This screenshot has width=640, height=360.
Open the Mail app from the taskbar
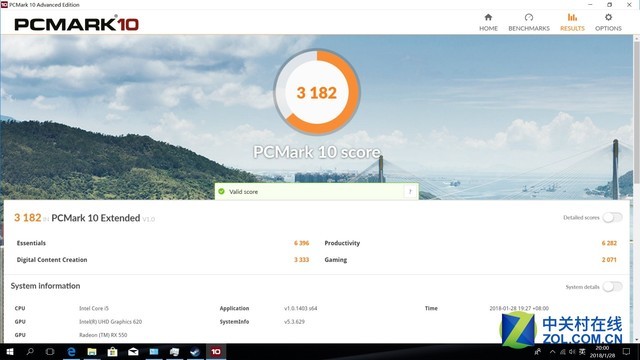tap(133, 351)
